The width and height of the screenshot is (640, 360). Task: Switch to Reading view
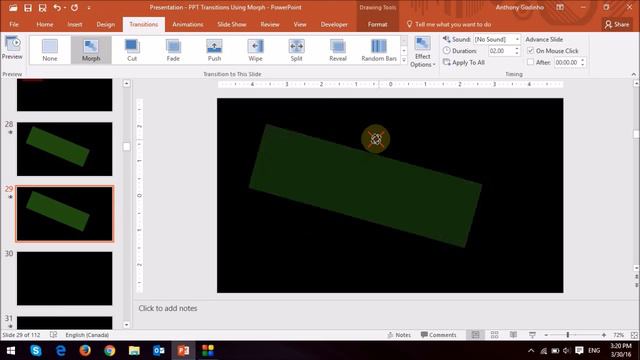513,335
